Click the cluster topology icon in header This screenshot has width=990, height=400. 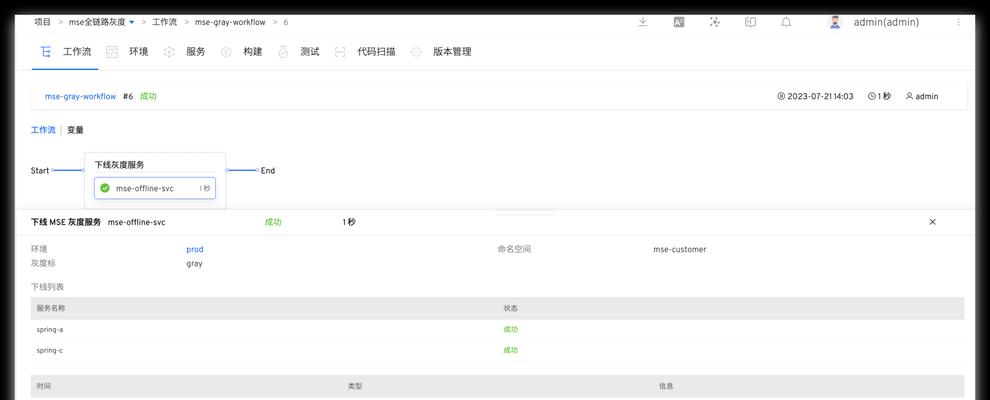pos(715,22)
